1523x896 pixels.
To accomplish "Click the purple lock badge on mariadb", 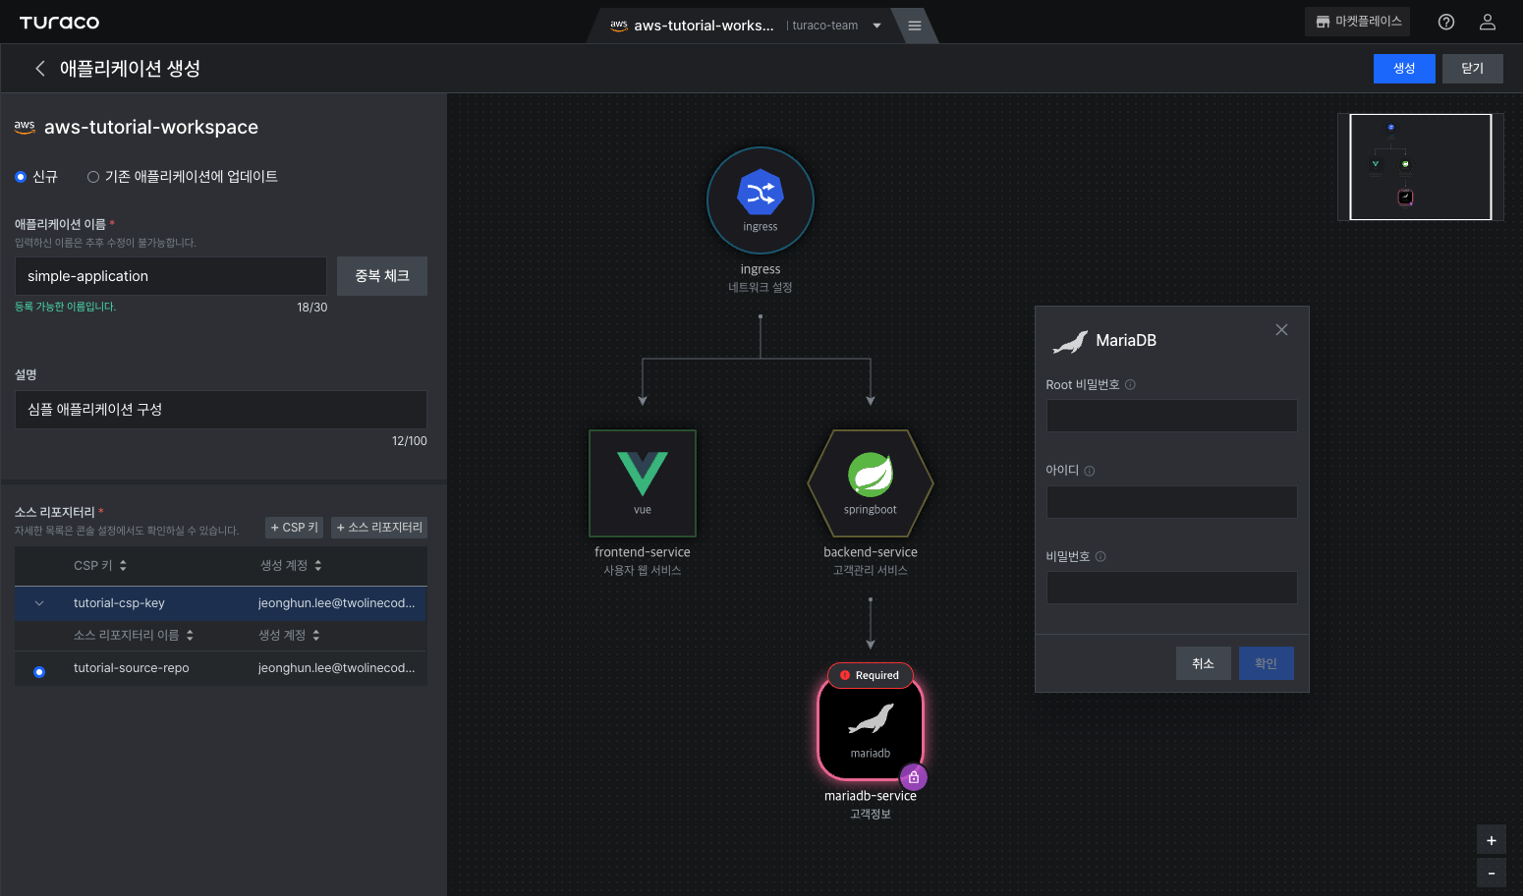I will coord(913,777).
